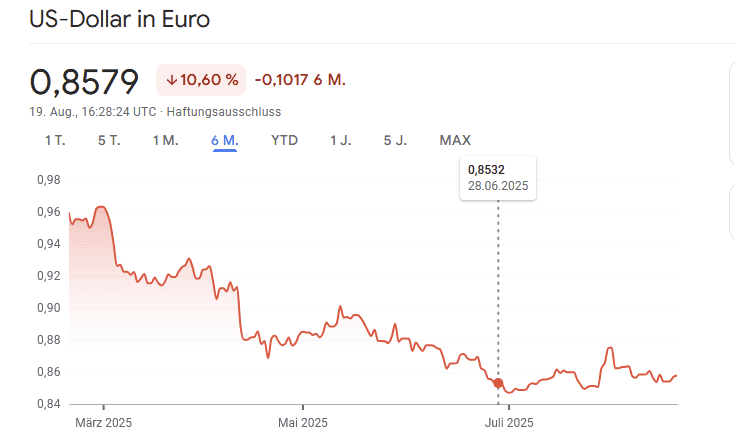This screenshot has width=735, height=436.
Task: Show the MAX time range
Action: (455, 140)
